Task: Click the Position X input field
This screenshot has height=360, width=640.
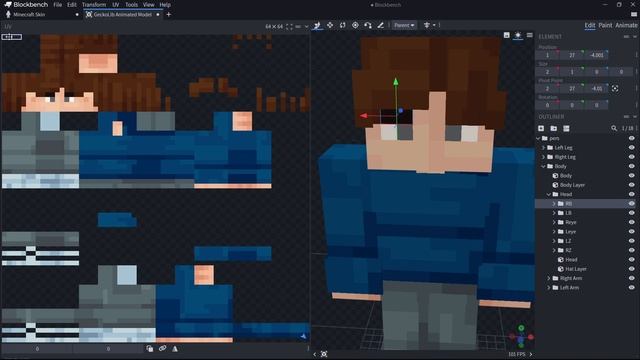Action: [x=547, y=55]
